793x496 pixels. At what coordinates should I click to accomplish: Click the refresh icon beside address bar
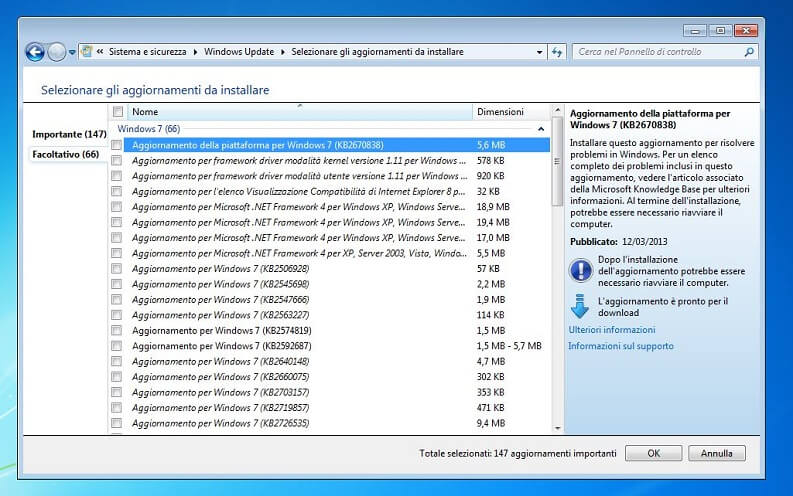pyautogui.click(x=557, y=52)
